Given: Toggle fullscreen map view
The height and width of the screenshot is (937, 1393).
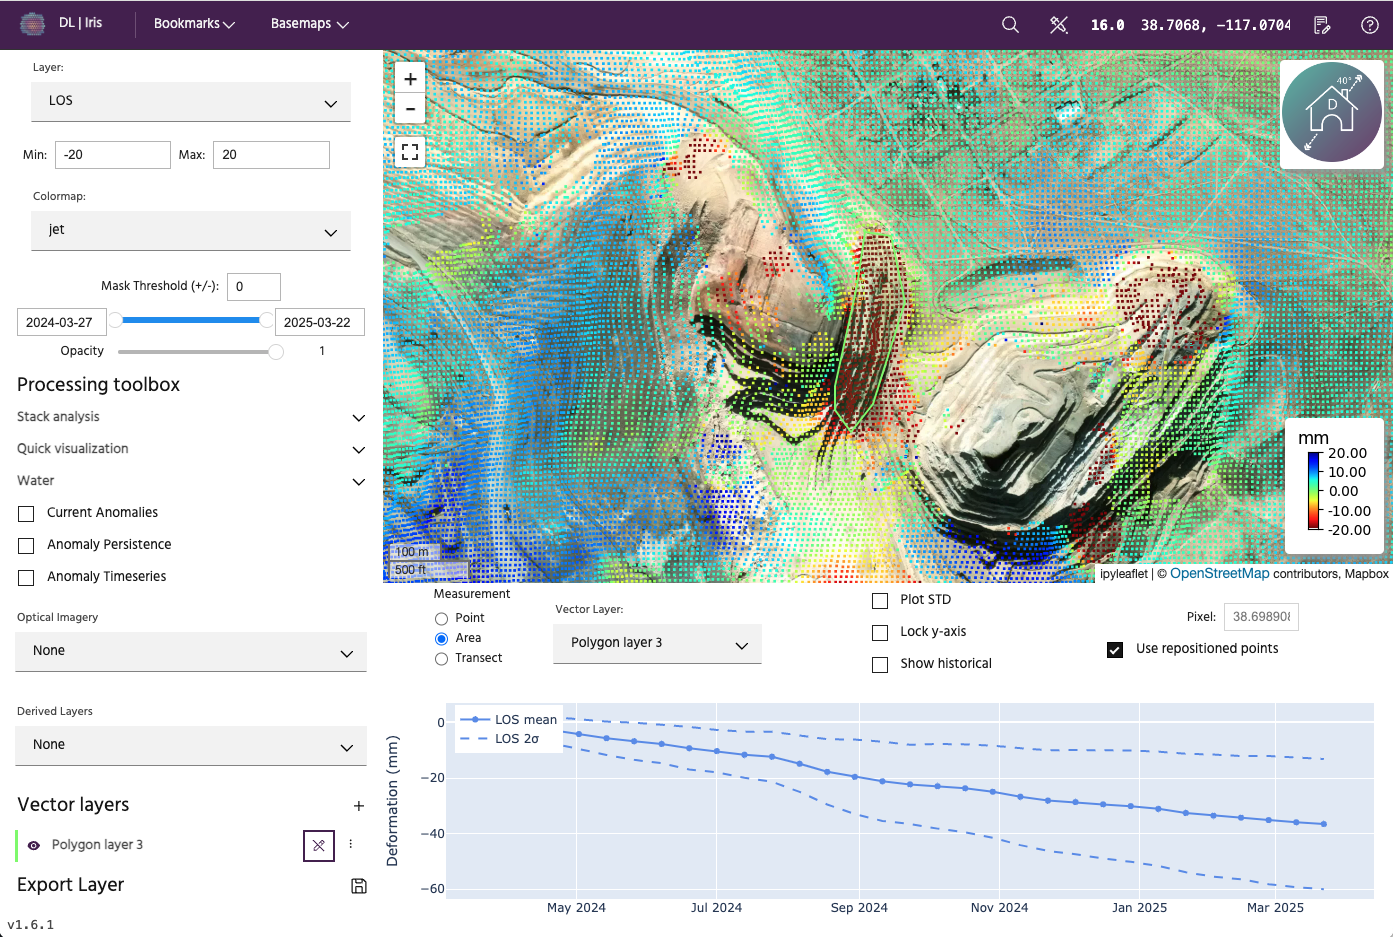Looking at the screenshot, I should pyautogui.click(x=410, y=152).
